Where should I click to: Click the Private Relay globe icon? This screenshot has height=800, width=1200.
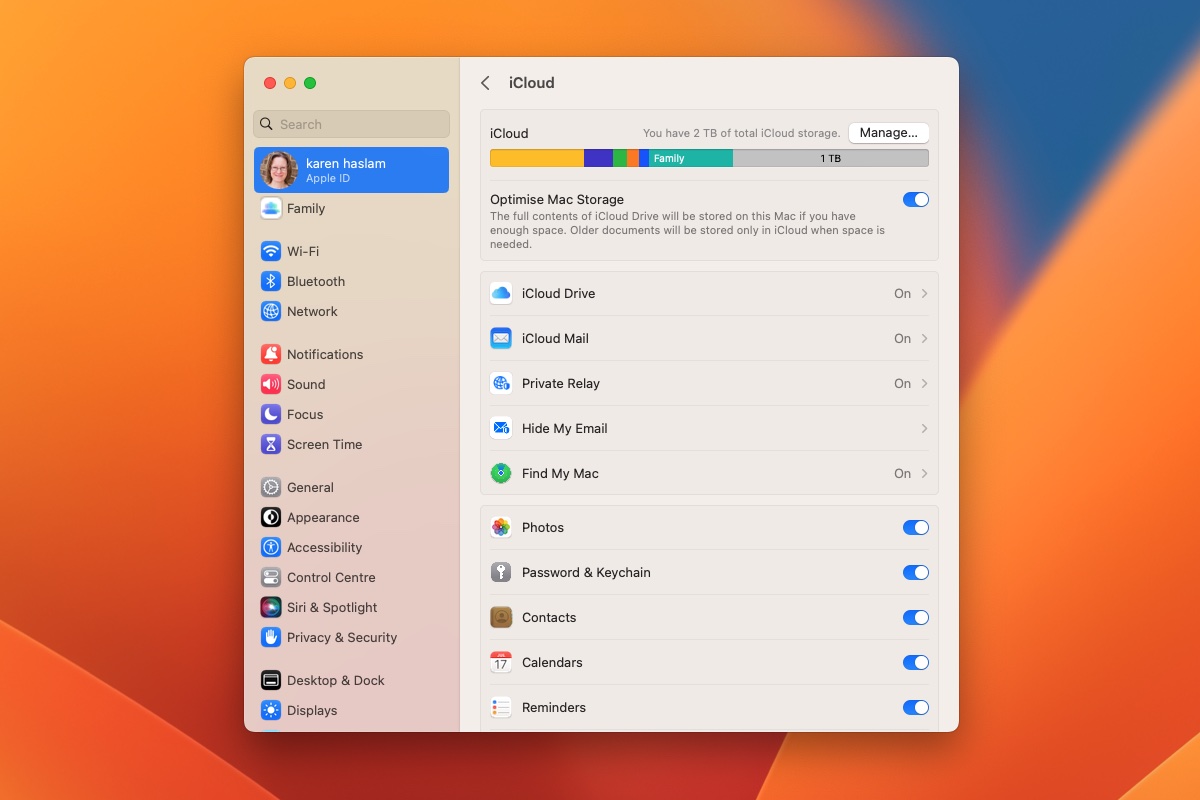501,383
